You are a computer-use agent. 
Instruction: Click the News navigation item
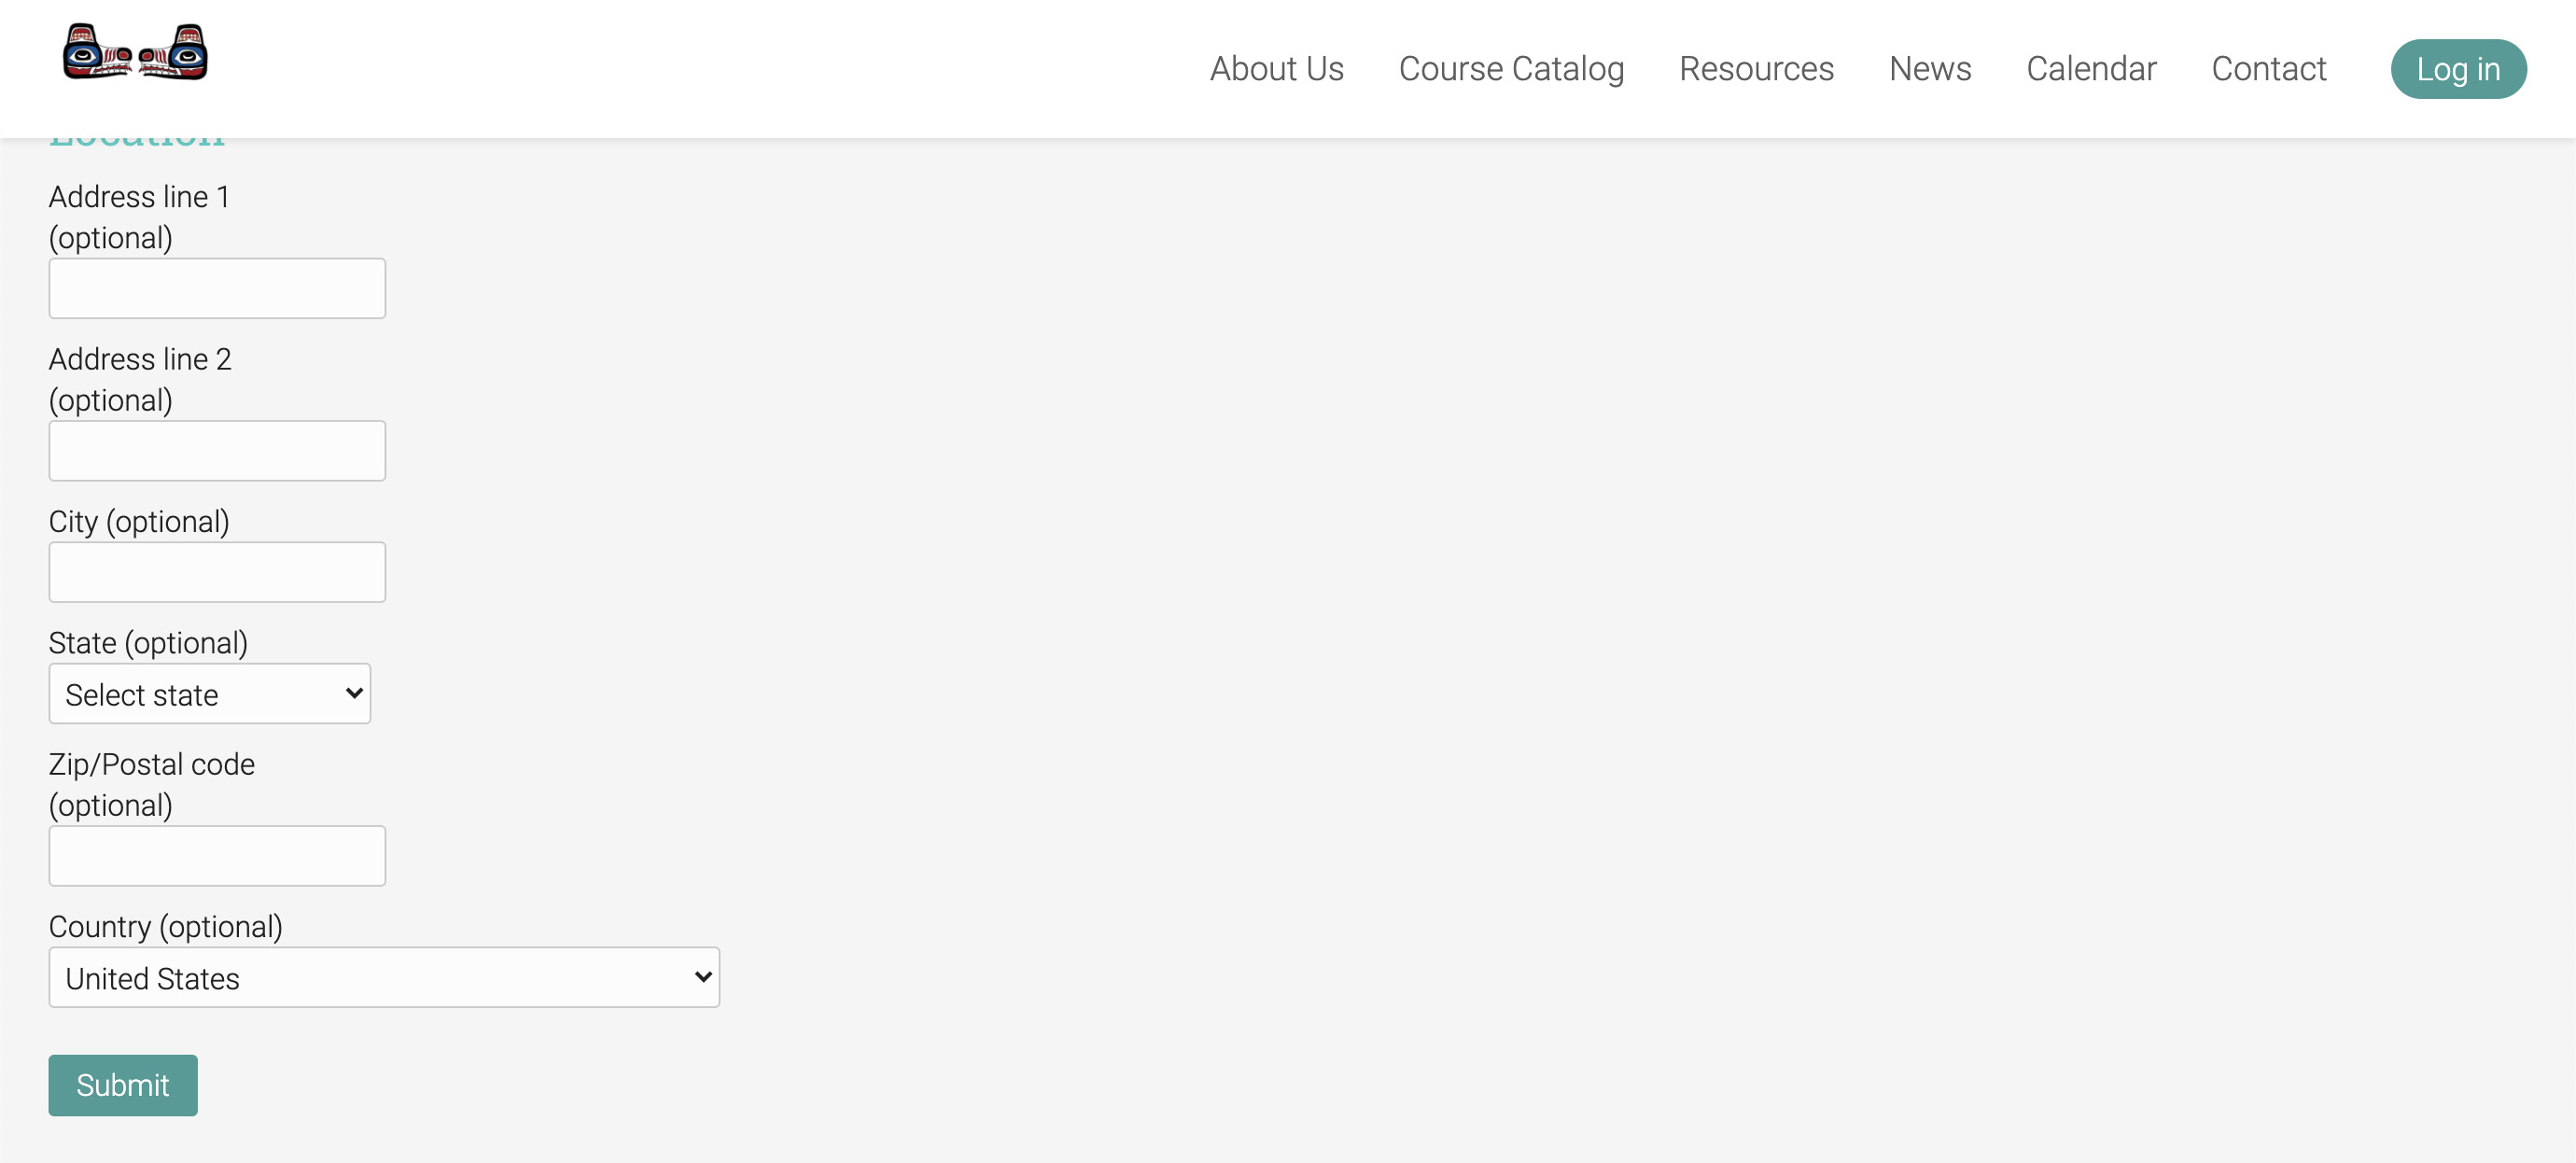click(x=1930, y=67)
